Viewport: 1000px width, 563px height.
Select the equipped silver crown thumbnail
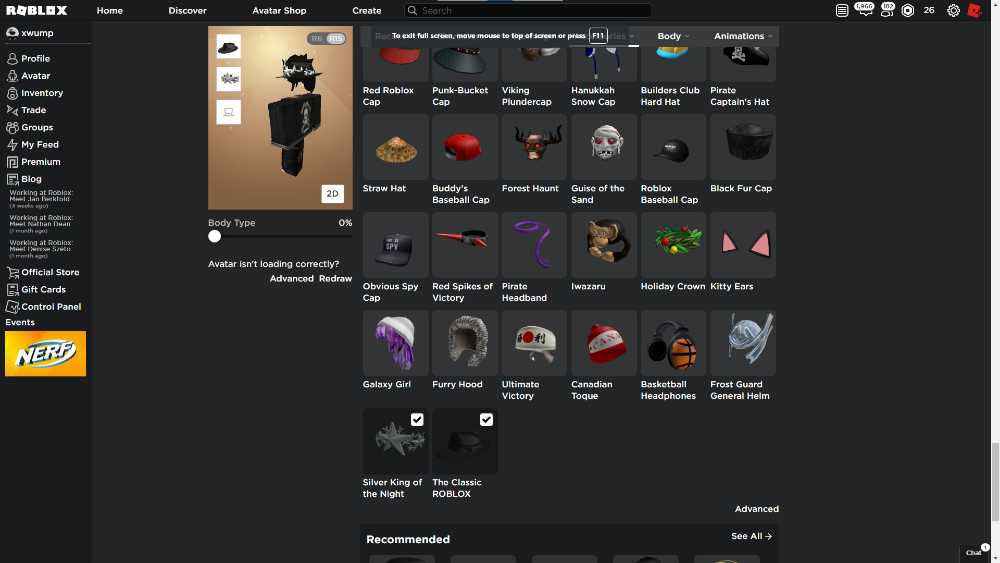(x=228, y=79)
